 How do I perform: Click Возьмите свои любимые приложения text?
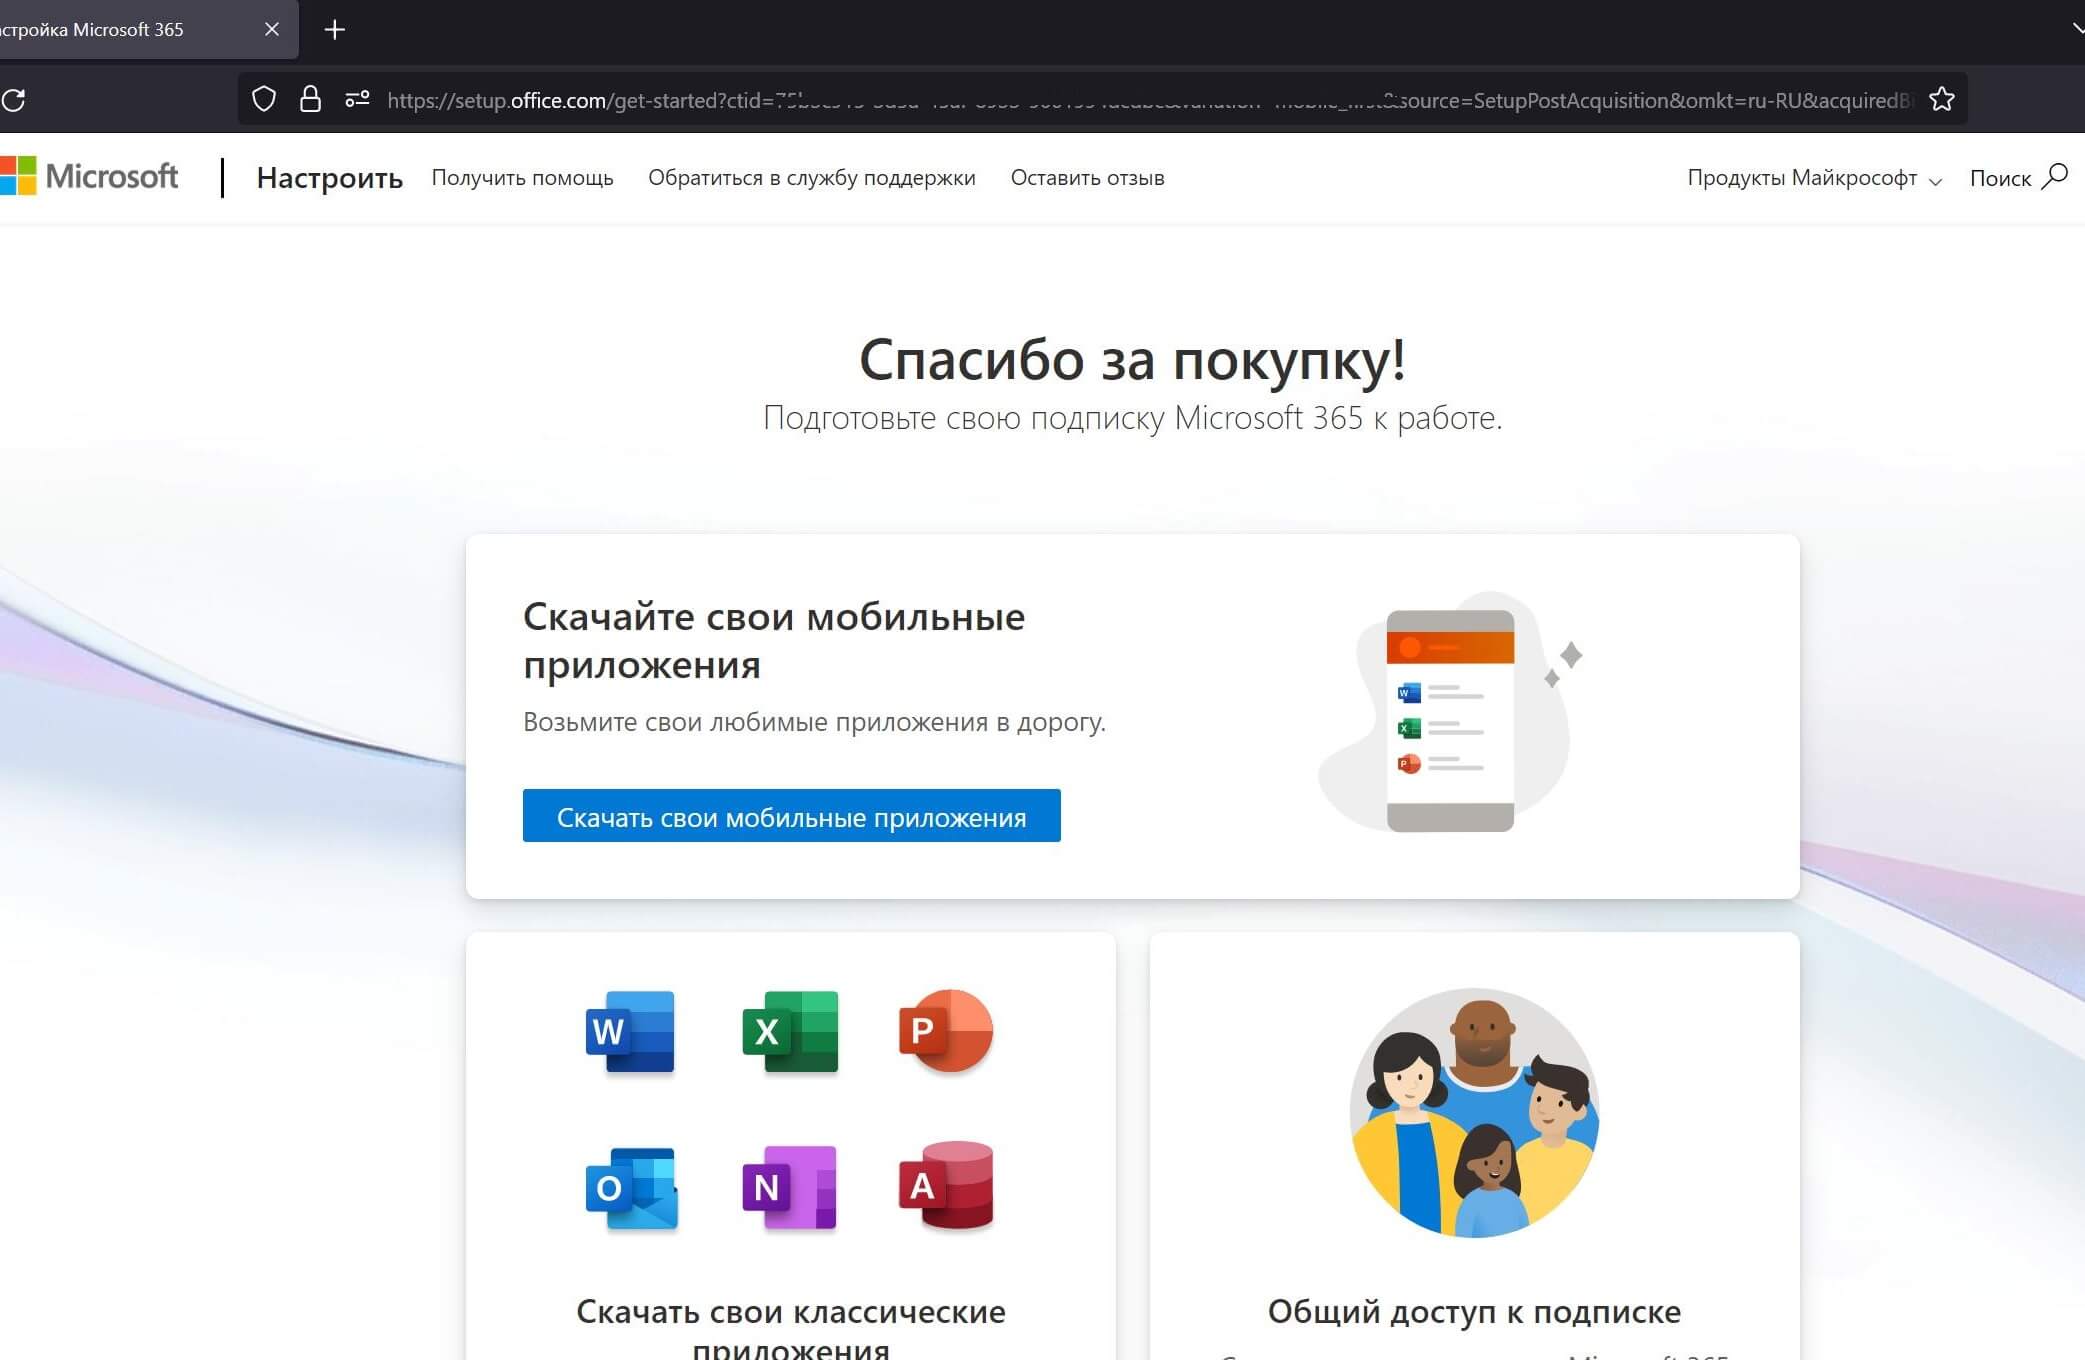[x=814, y=722]
